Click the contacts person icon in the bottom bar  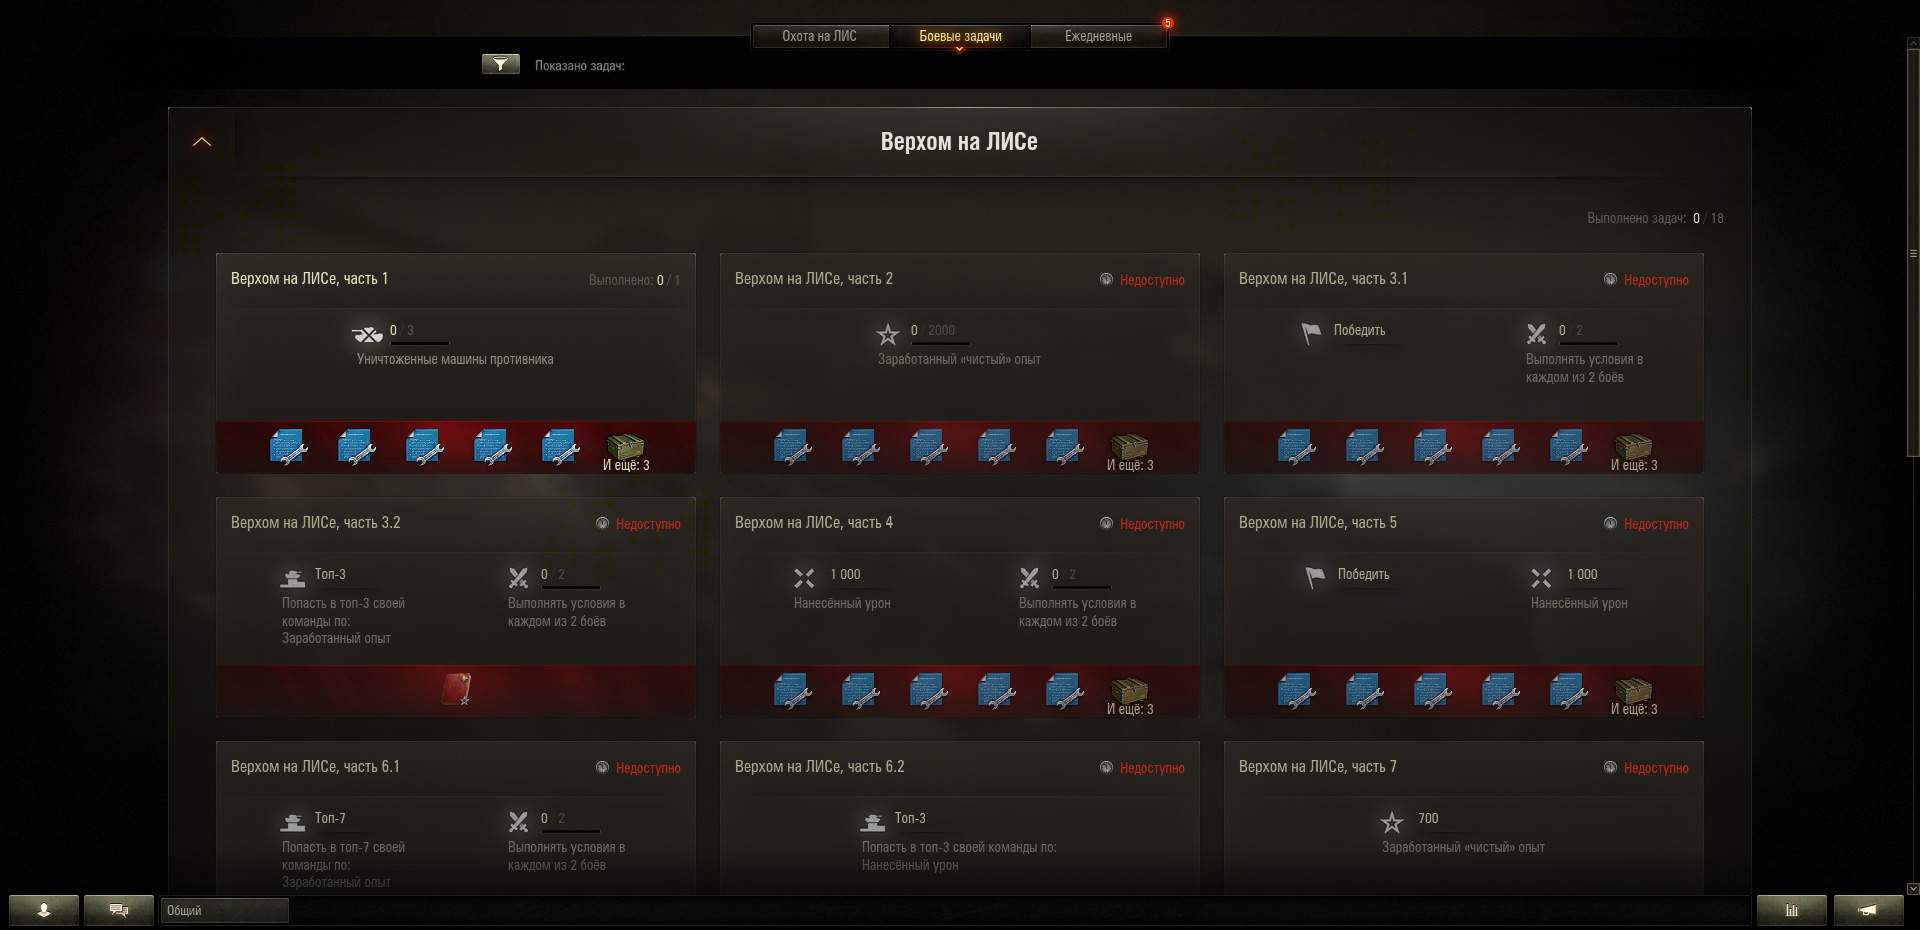[44, 910]
